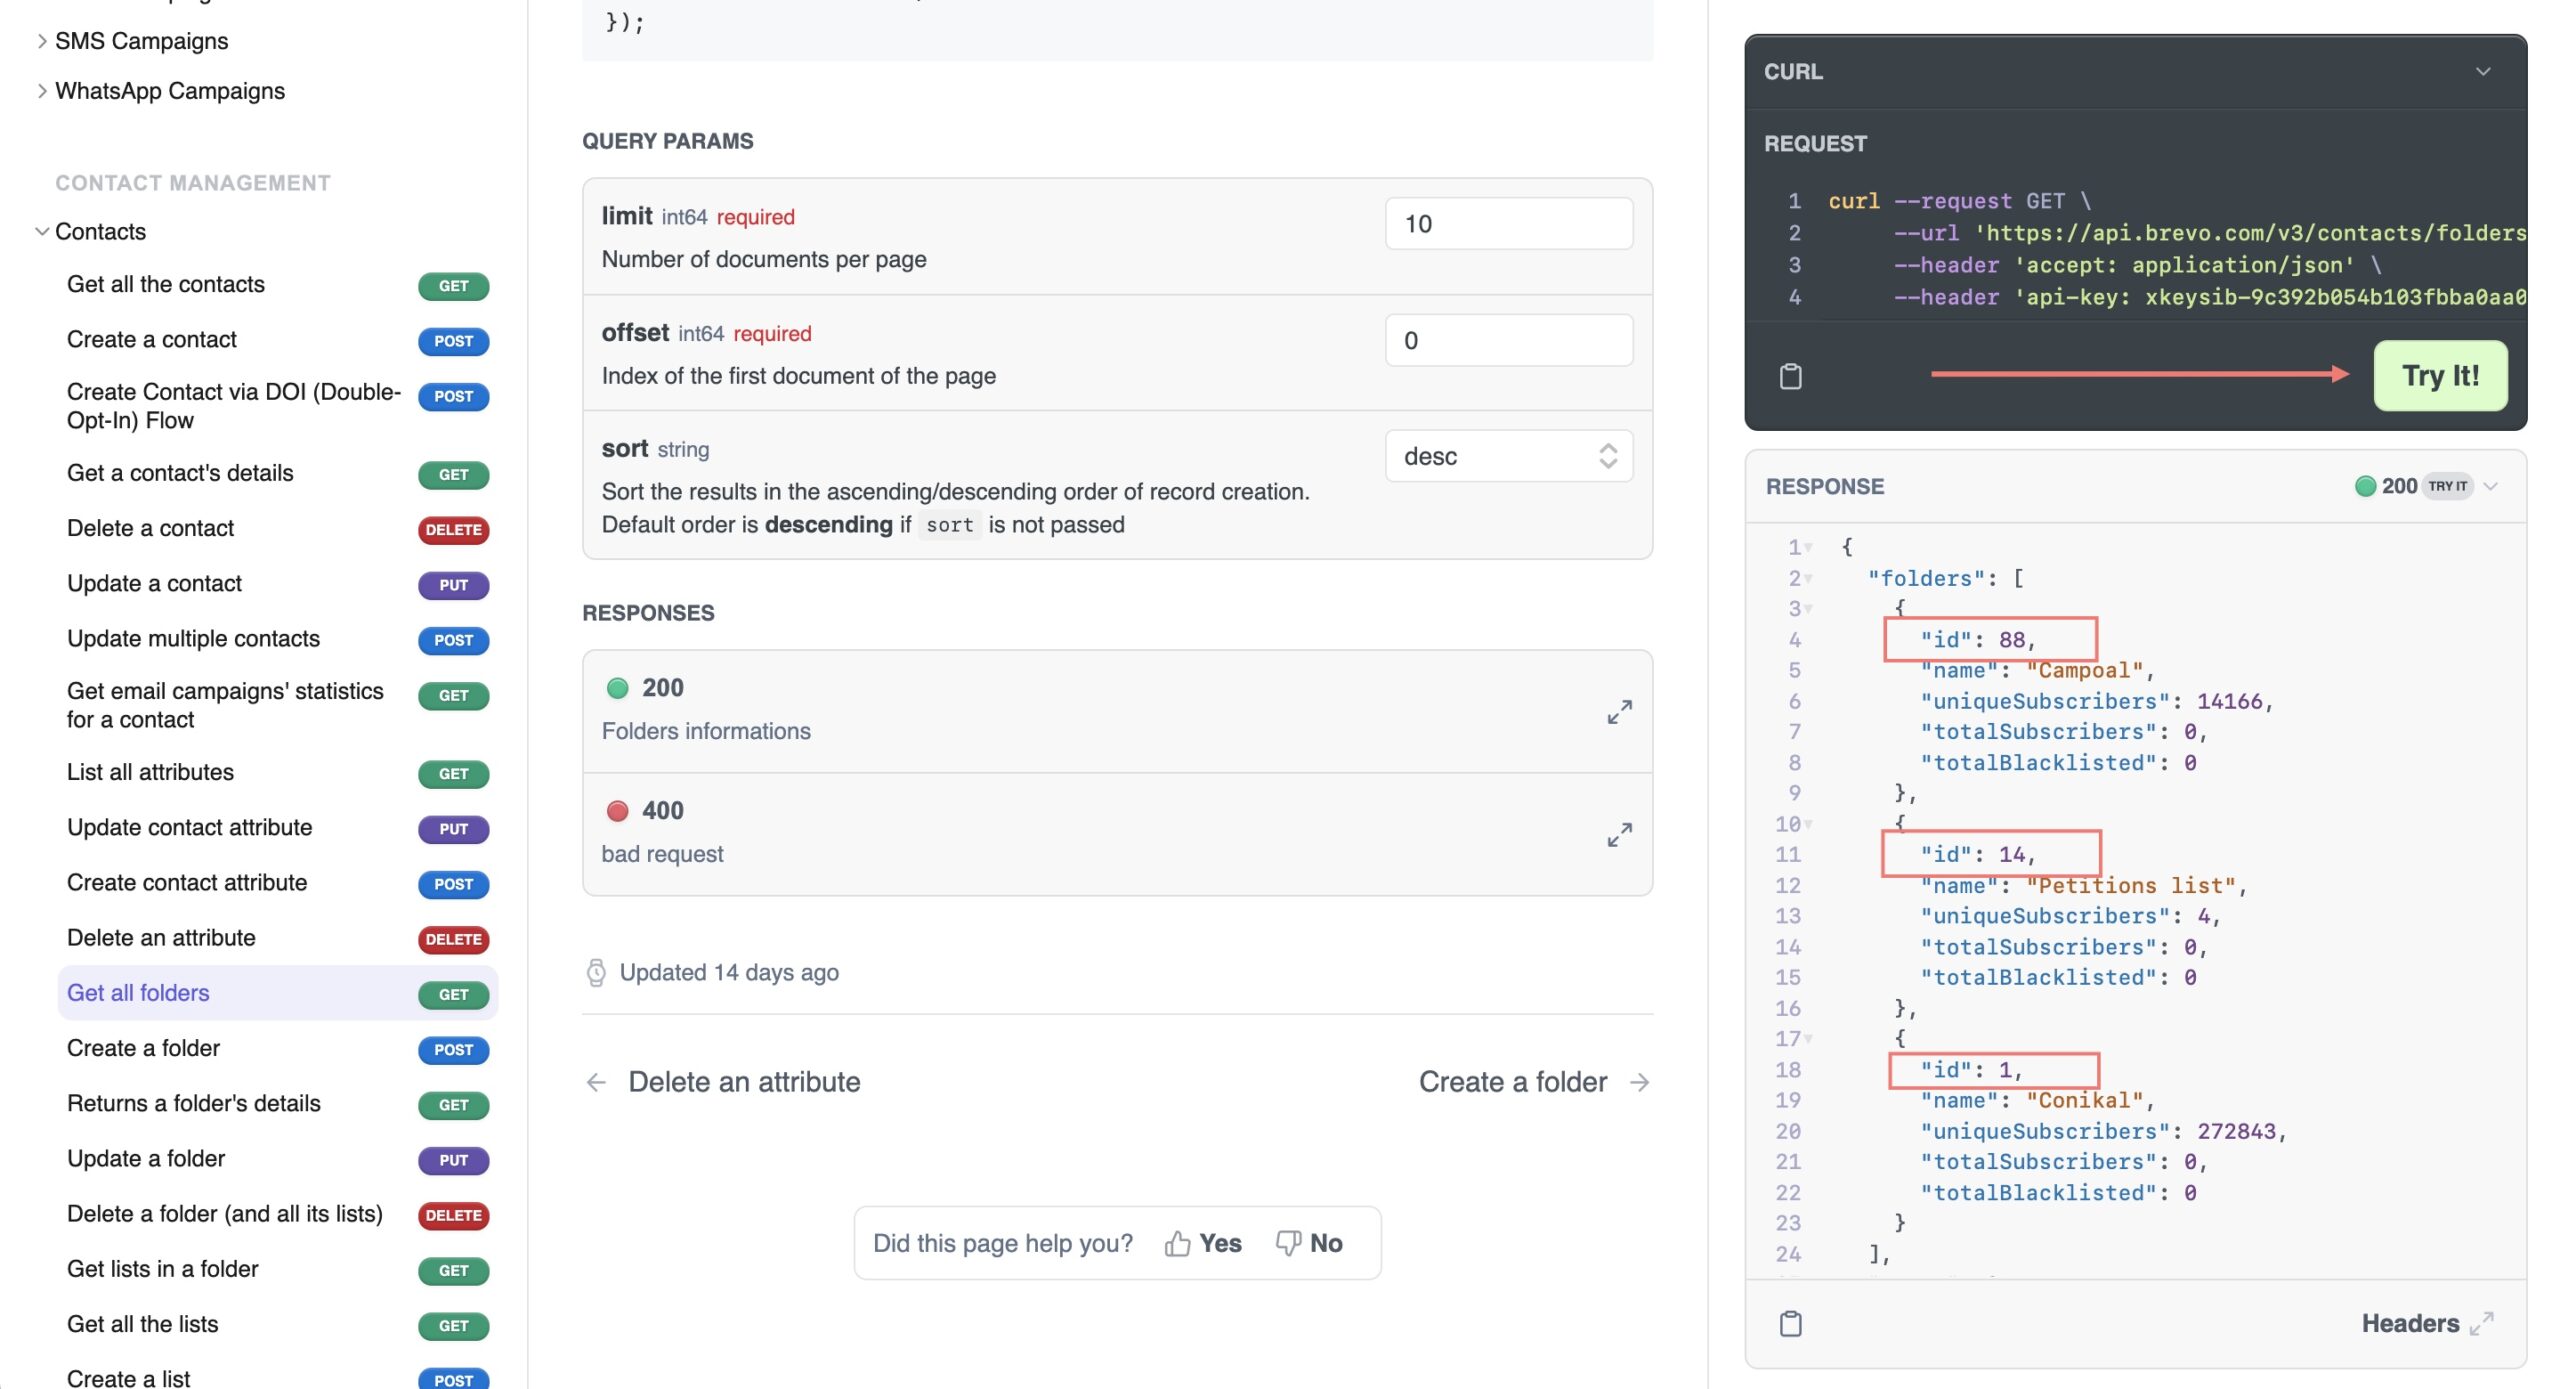
Task: Select Create a folder sidebar item
Action: click(143, 1048)
